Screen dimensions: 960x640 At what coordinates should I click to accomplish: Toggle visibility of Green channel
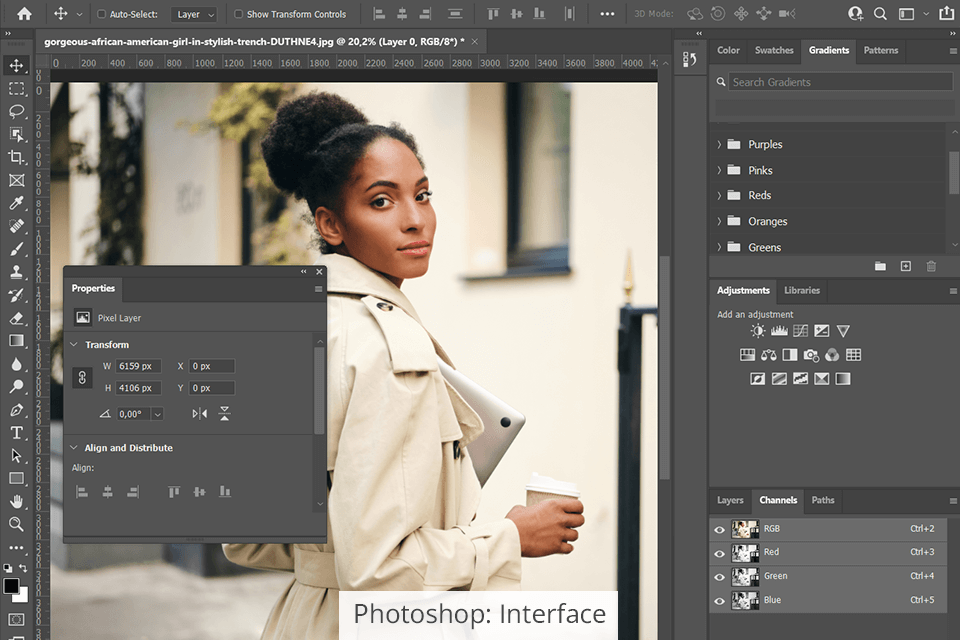(x=719, y=577)
